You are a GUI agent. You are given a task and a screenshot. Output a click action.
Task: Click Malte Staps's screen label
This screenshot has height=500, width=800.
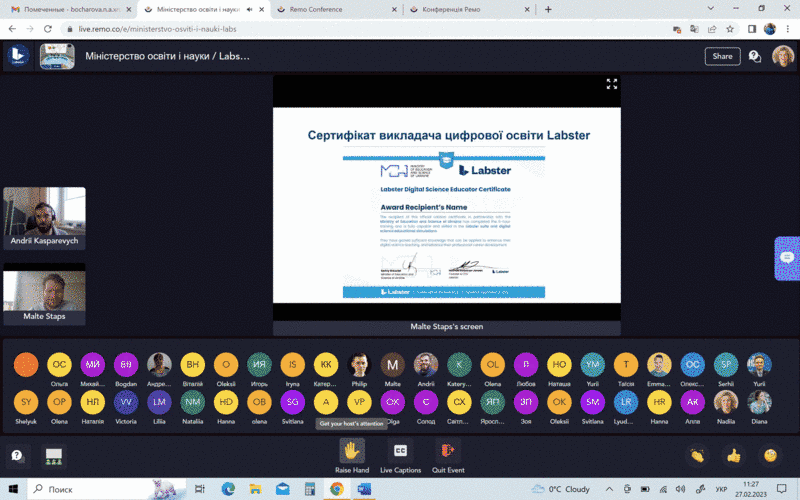tap(446, 327)
